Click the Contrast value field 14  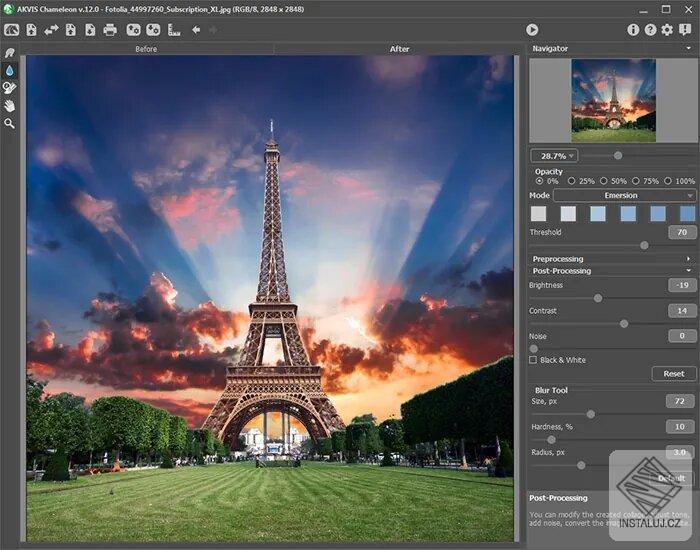pyautogui.click(x=682, y=311)
